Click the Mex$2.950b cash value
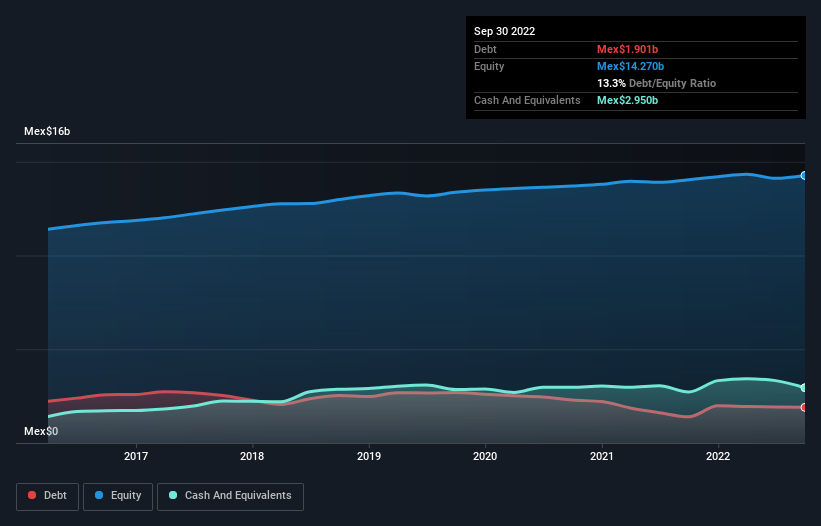Viewport: 821px width, 526px height. tap(627, 100)
